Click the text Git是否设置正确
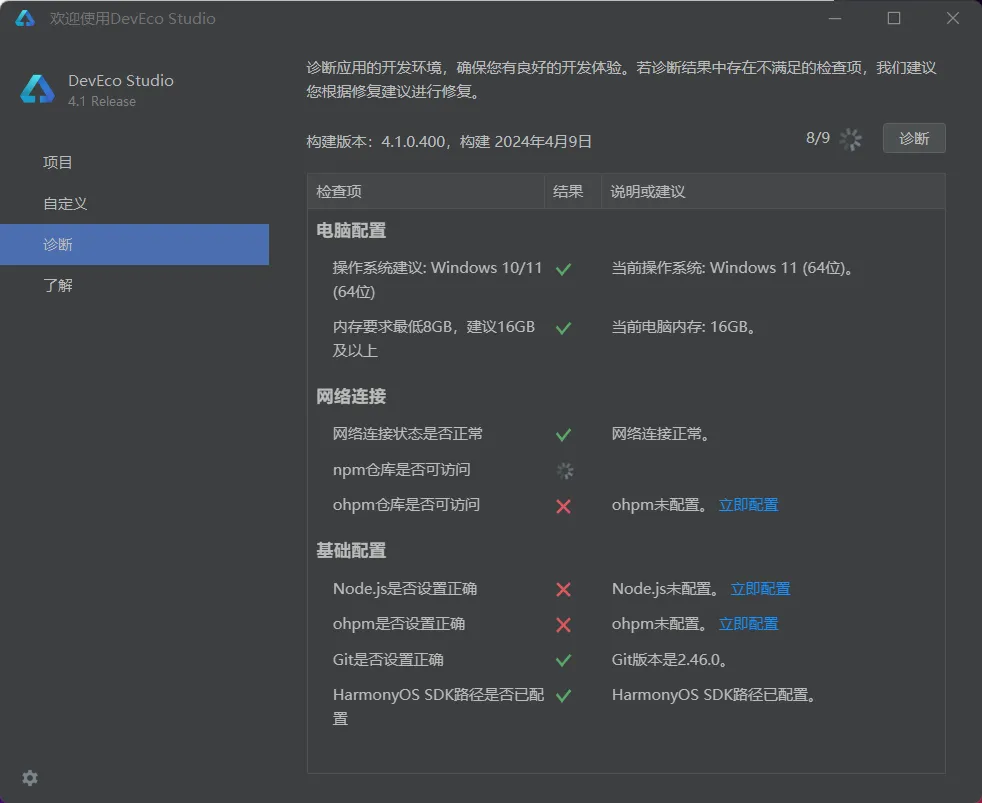Image resolution: width=982 pixels, height=803 pixels. [388, 660]
